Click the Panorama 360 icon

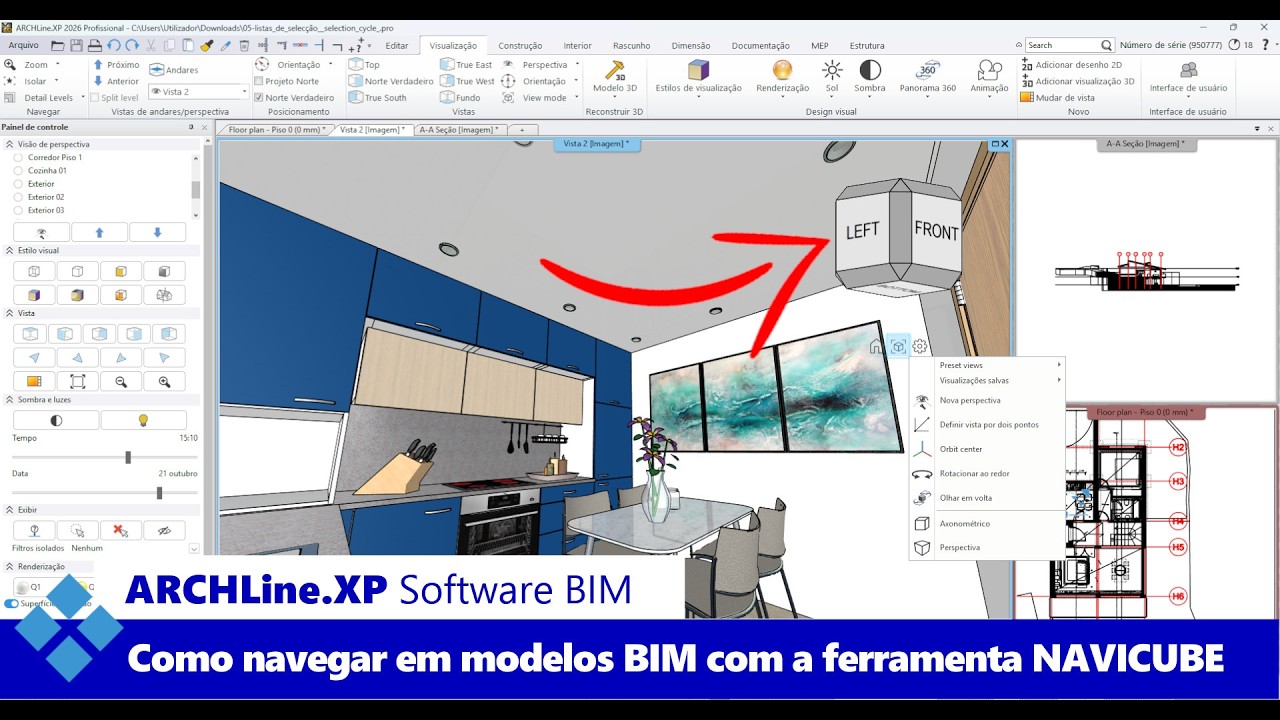click(x=927, y=70)
